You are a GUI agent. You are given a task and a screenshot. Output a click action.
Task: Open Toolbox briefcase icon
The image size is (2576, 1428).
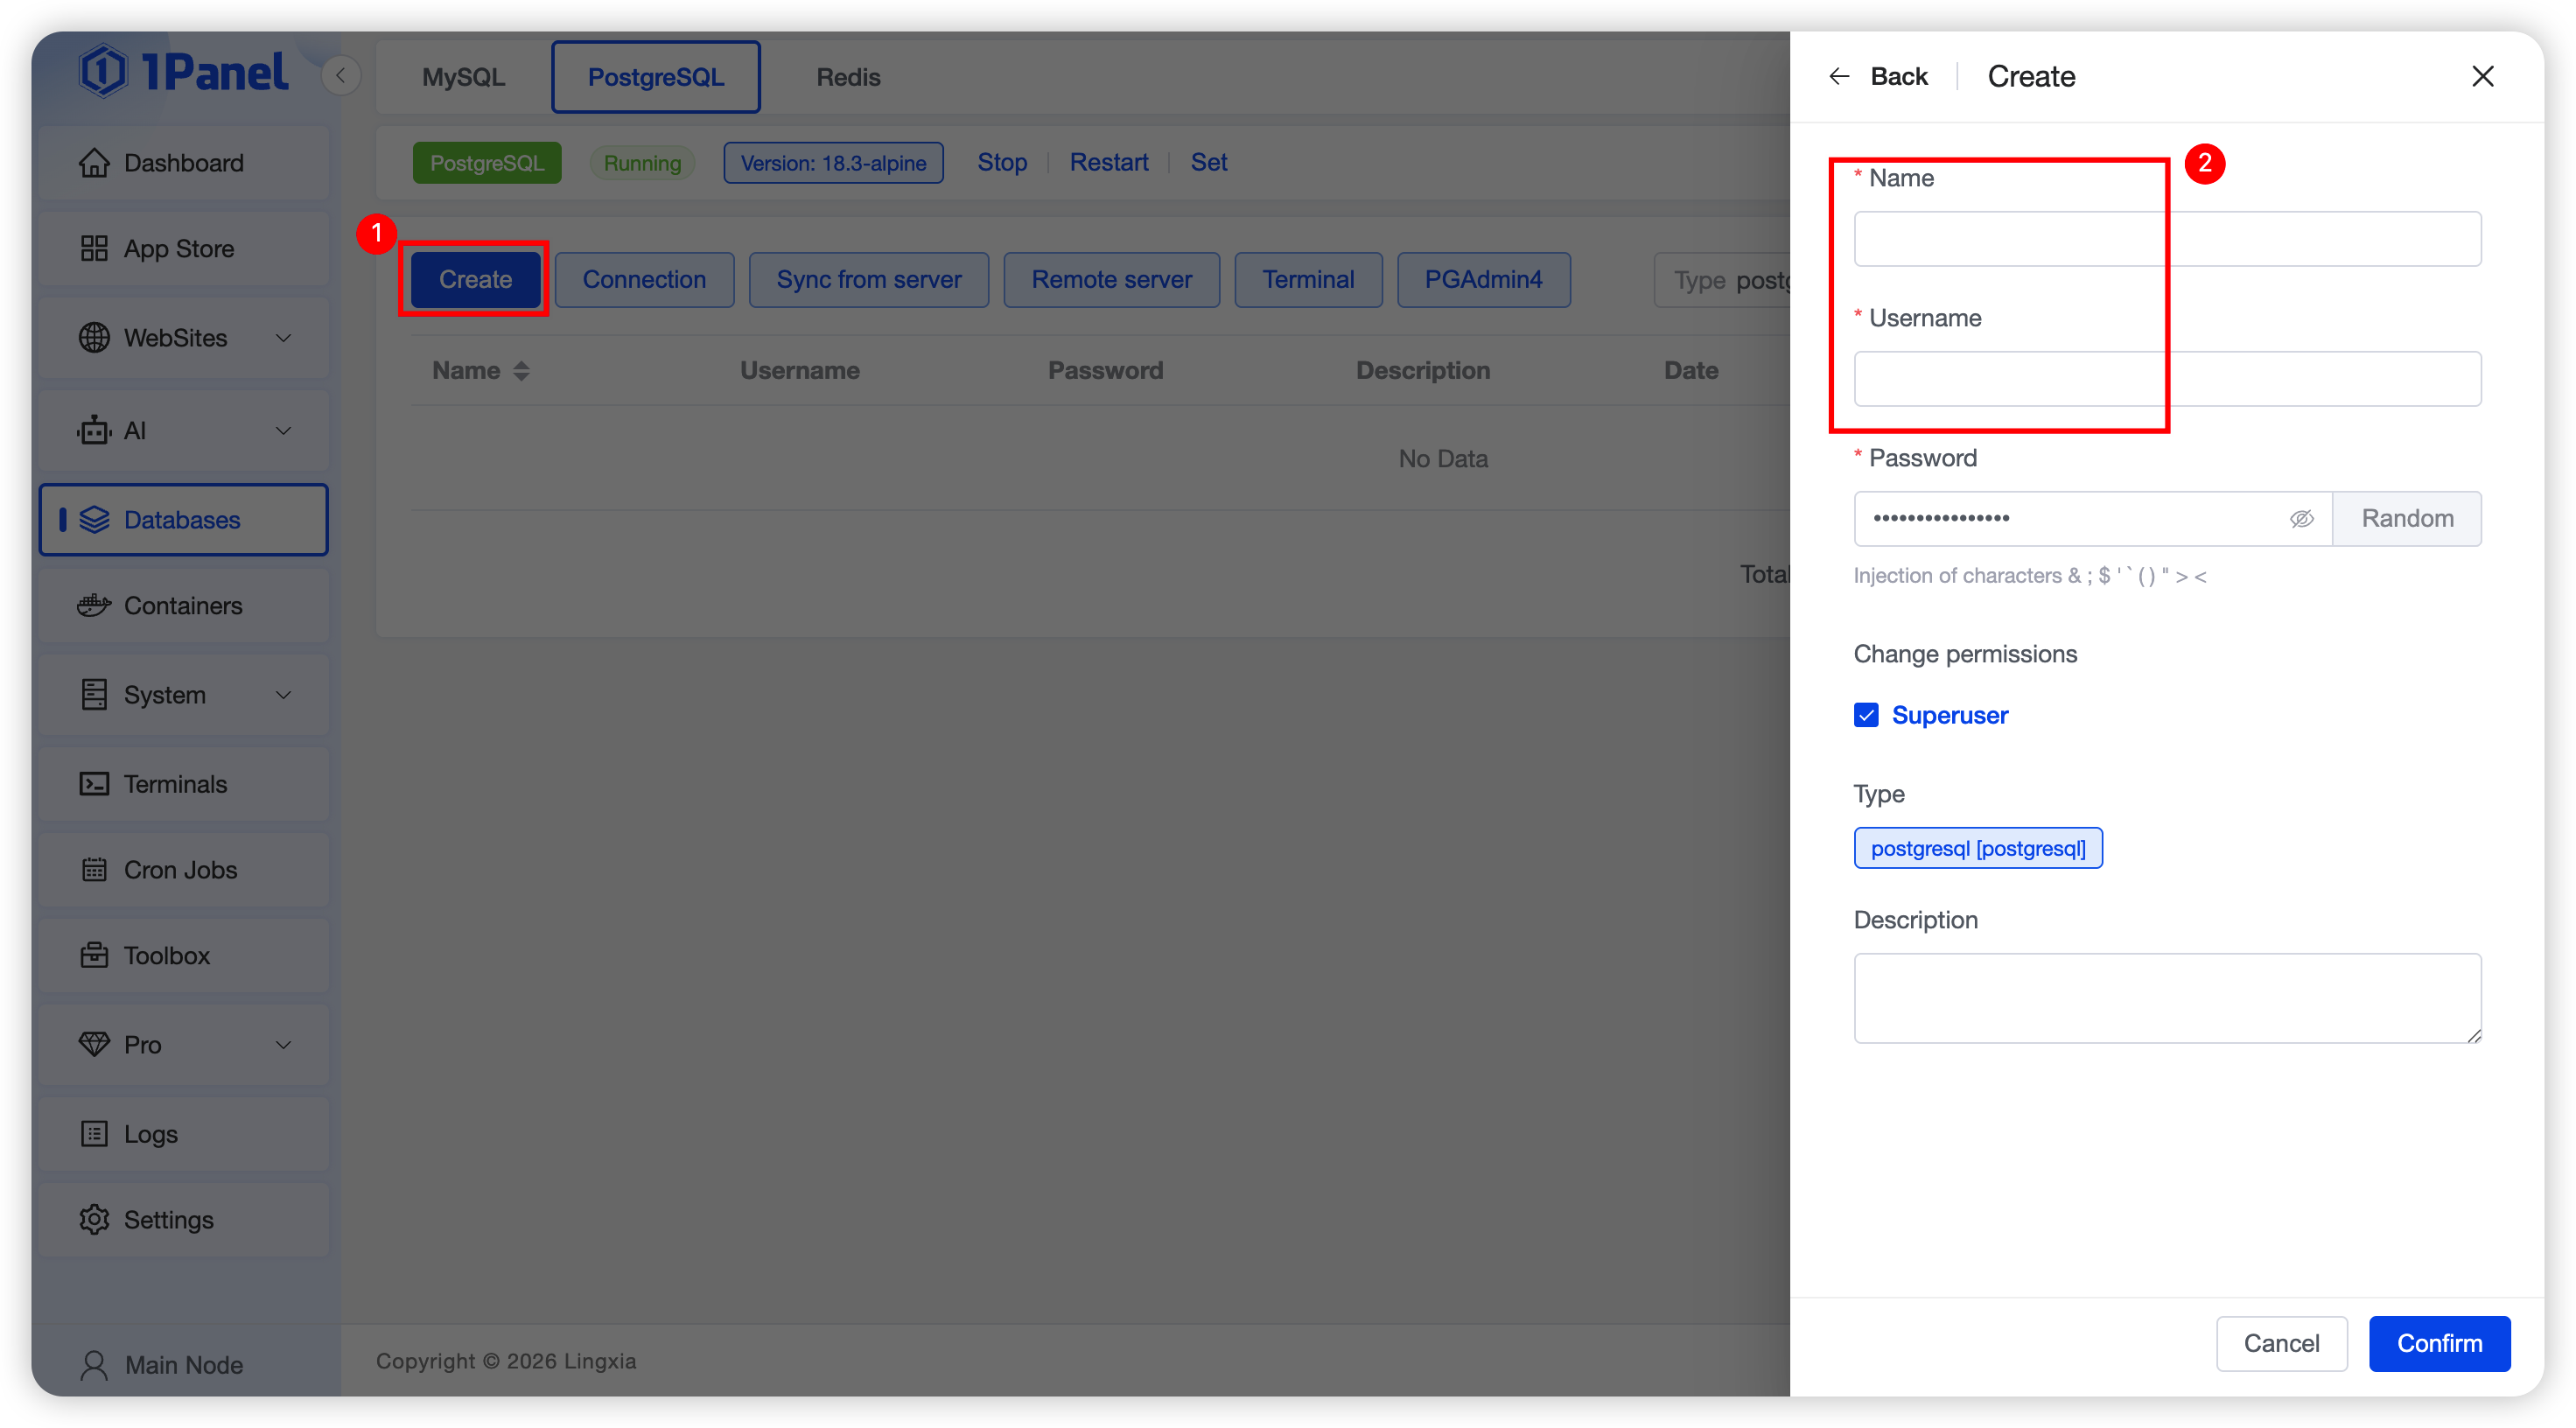point(94,955)
